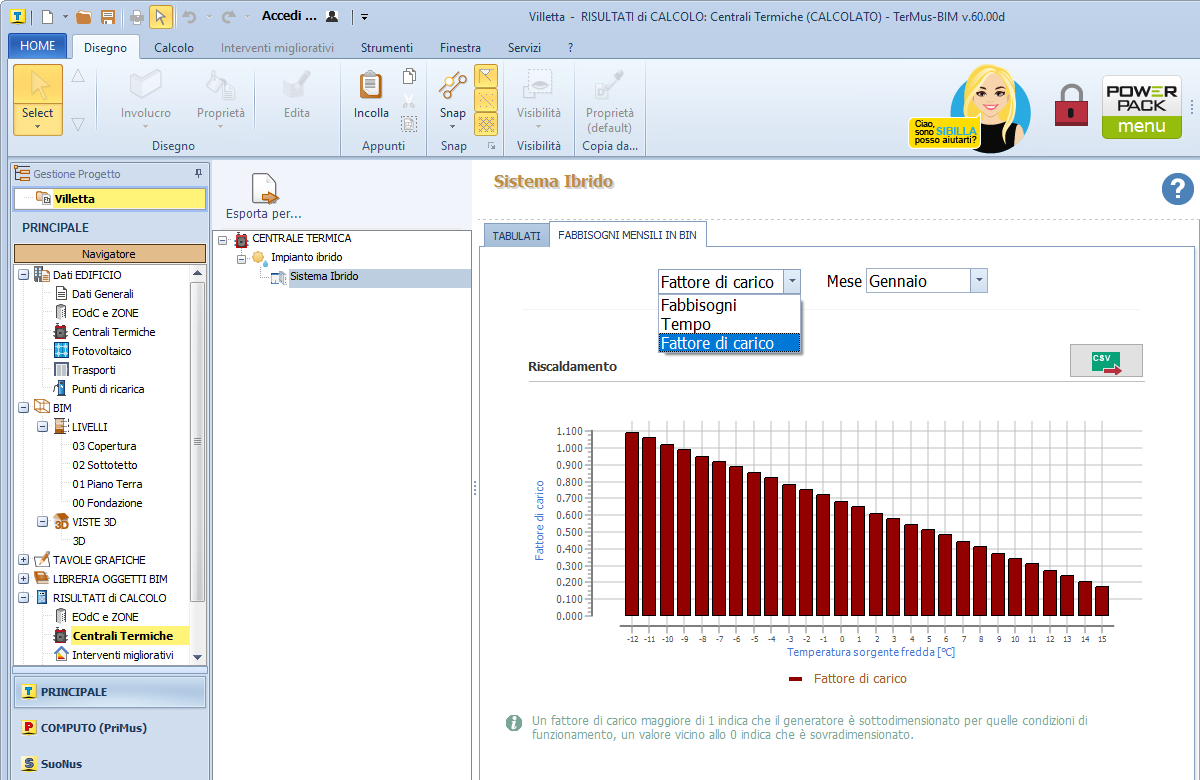This screenshot has height=780, width=1200.
Task: Toggle the Snap tool
Action: 453,88
